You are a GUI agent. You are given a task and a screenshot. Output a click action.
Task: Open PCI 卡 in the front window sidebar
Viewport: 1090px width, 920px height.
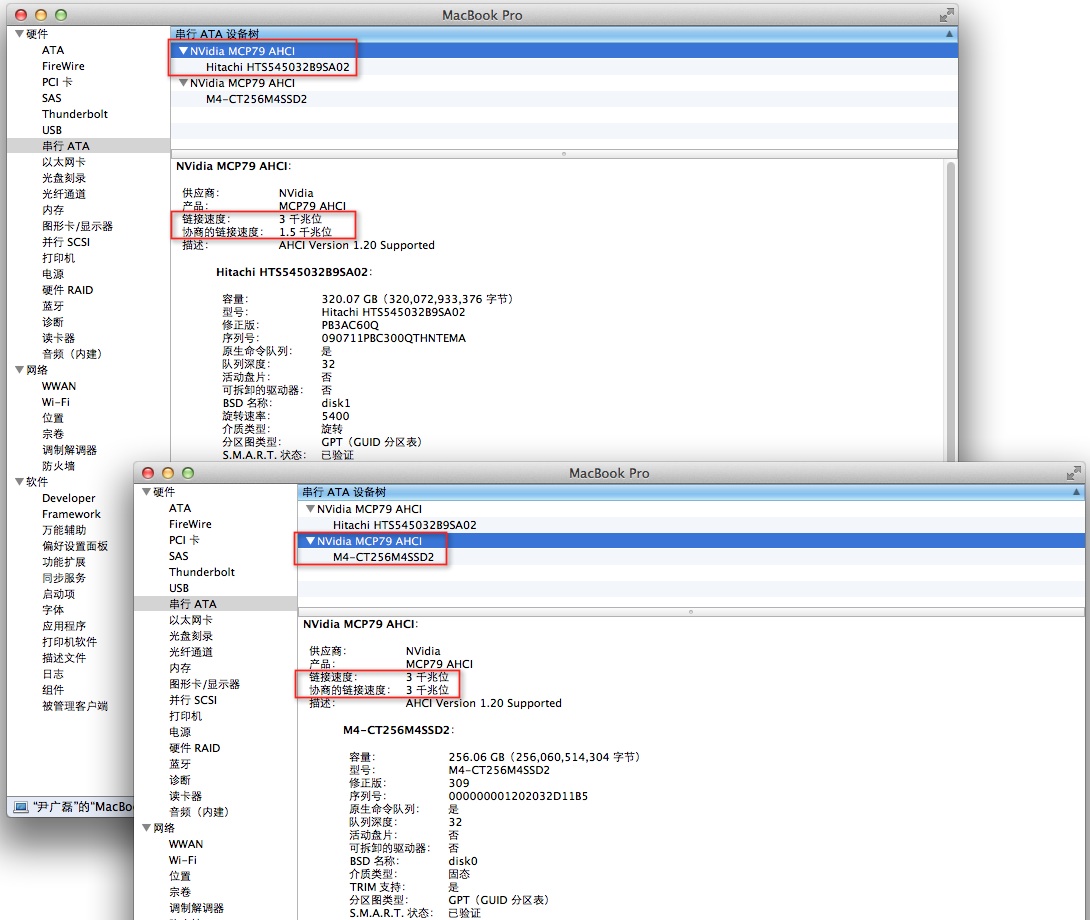(184, 540)
